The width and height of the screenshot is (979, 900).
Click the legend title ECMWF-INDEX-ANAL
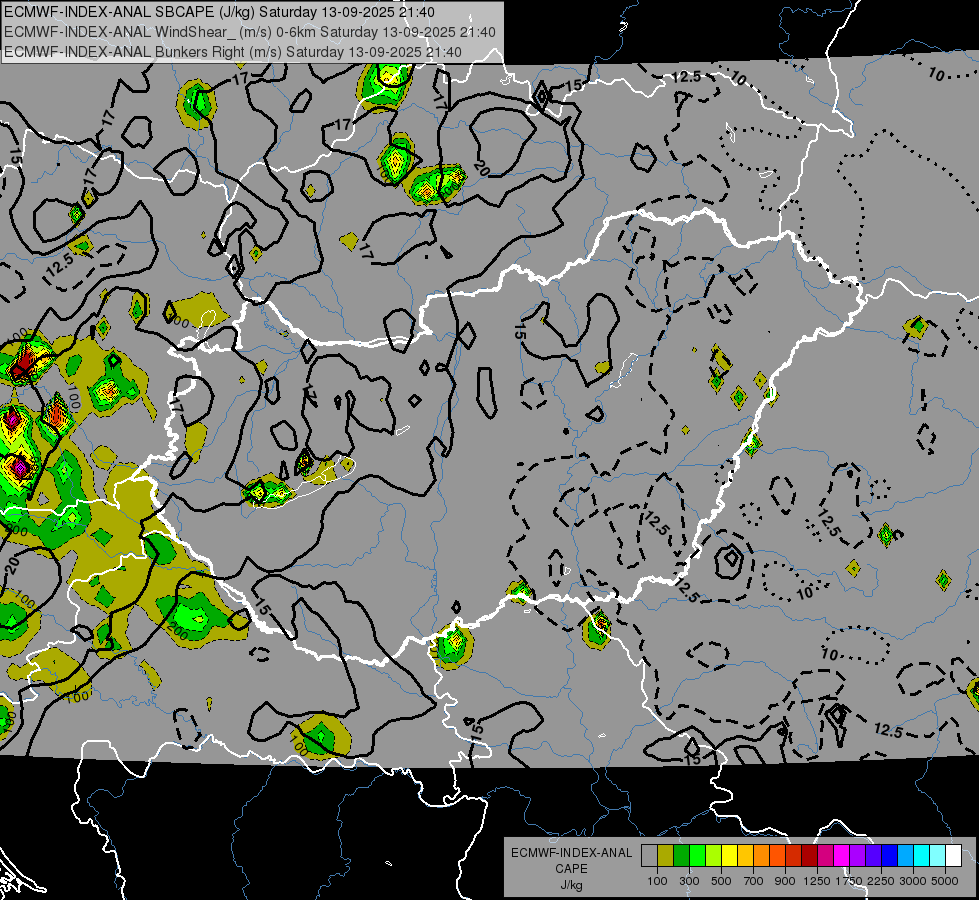tap(571, 853)
